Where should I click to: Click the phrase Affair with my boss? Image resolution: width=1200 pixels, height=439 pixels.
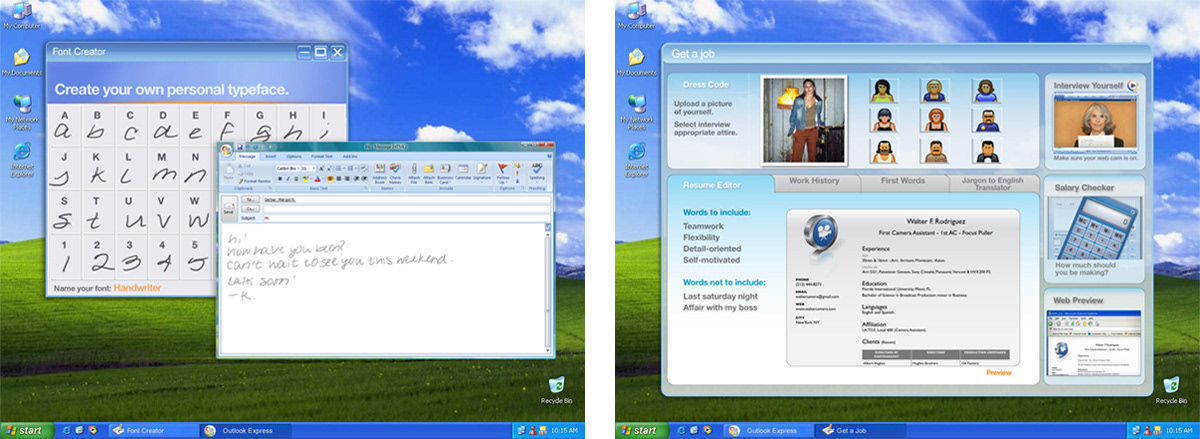pos(720,307)
